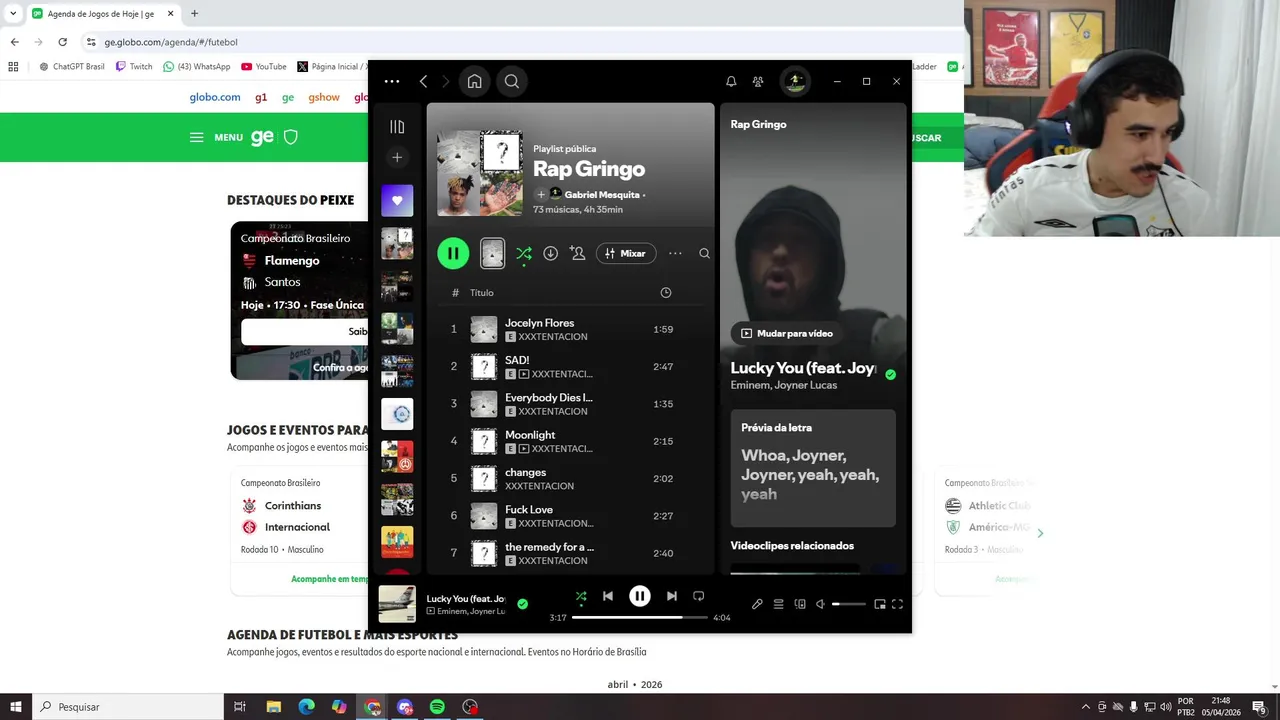Open the playback queue icon
This screenshot has width=1280, height=720.
point(778,604)
